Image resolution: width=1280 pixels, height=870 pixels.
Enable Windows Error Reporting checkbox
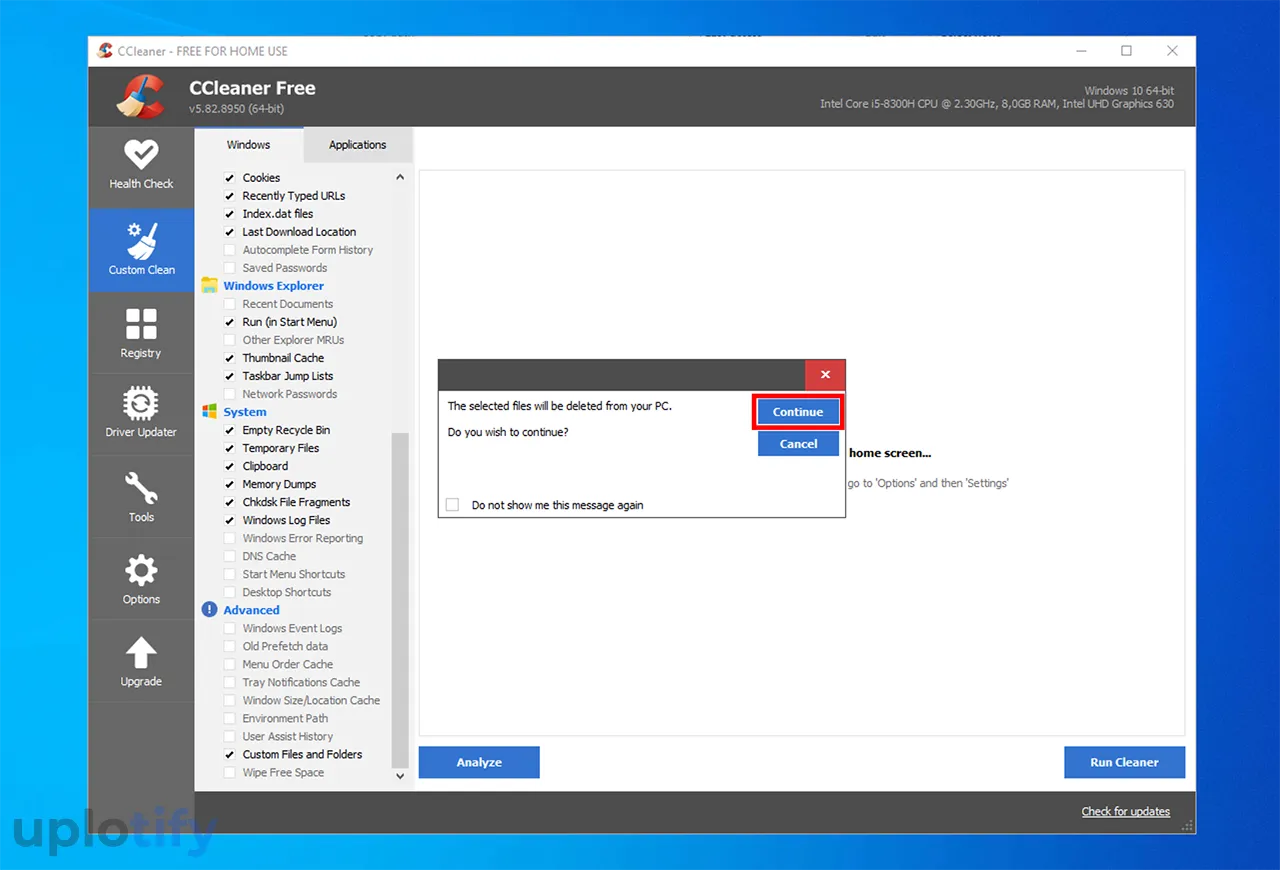click(230, 538)
